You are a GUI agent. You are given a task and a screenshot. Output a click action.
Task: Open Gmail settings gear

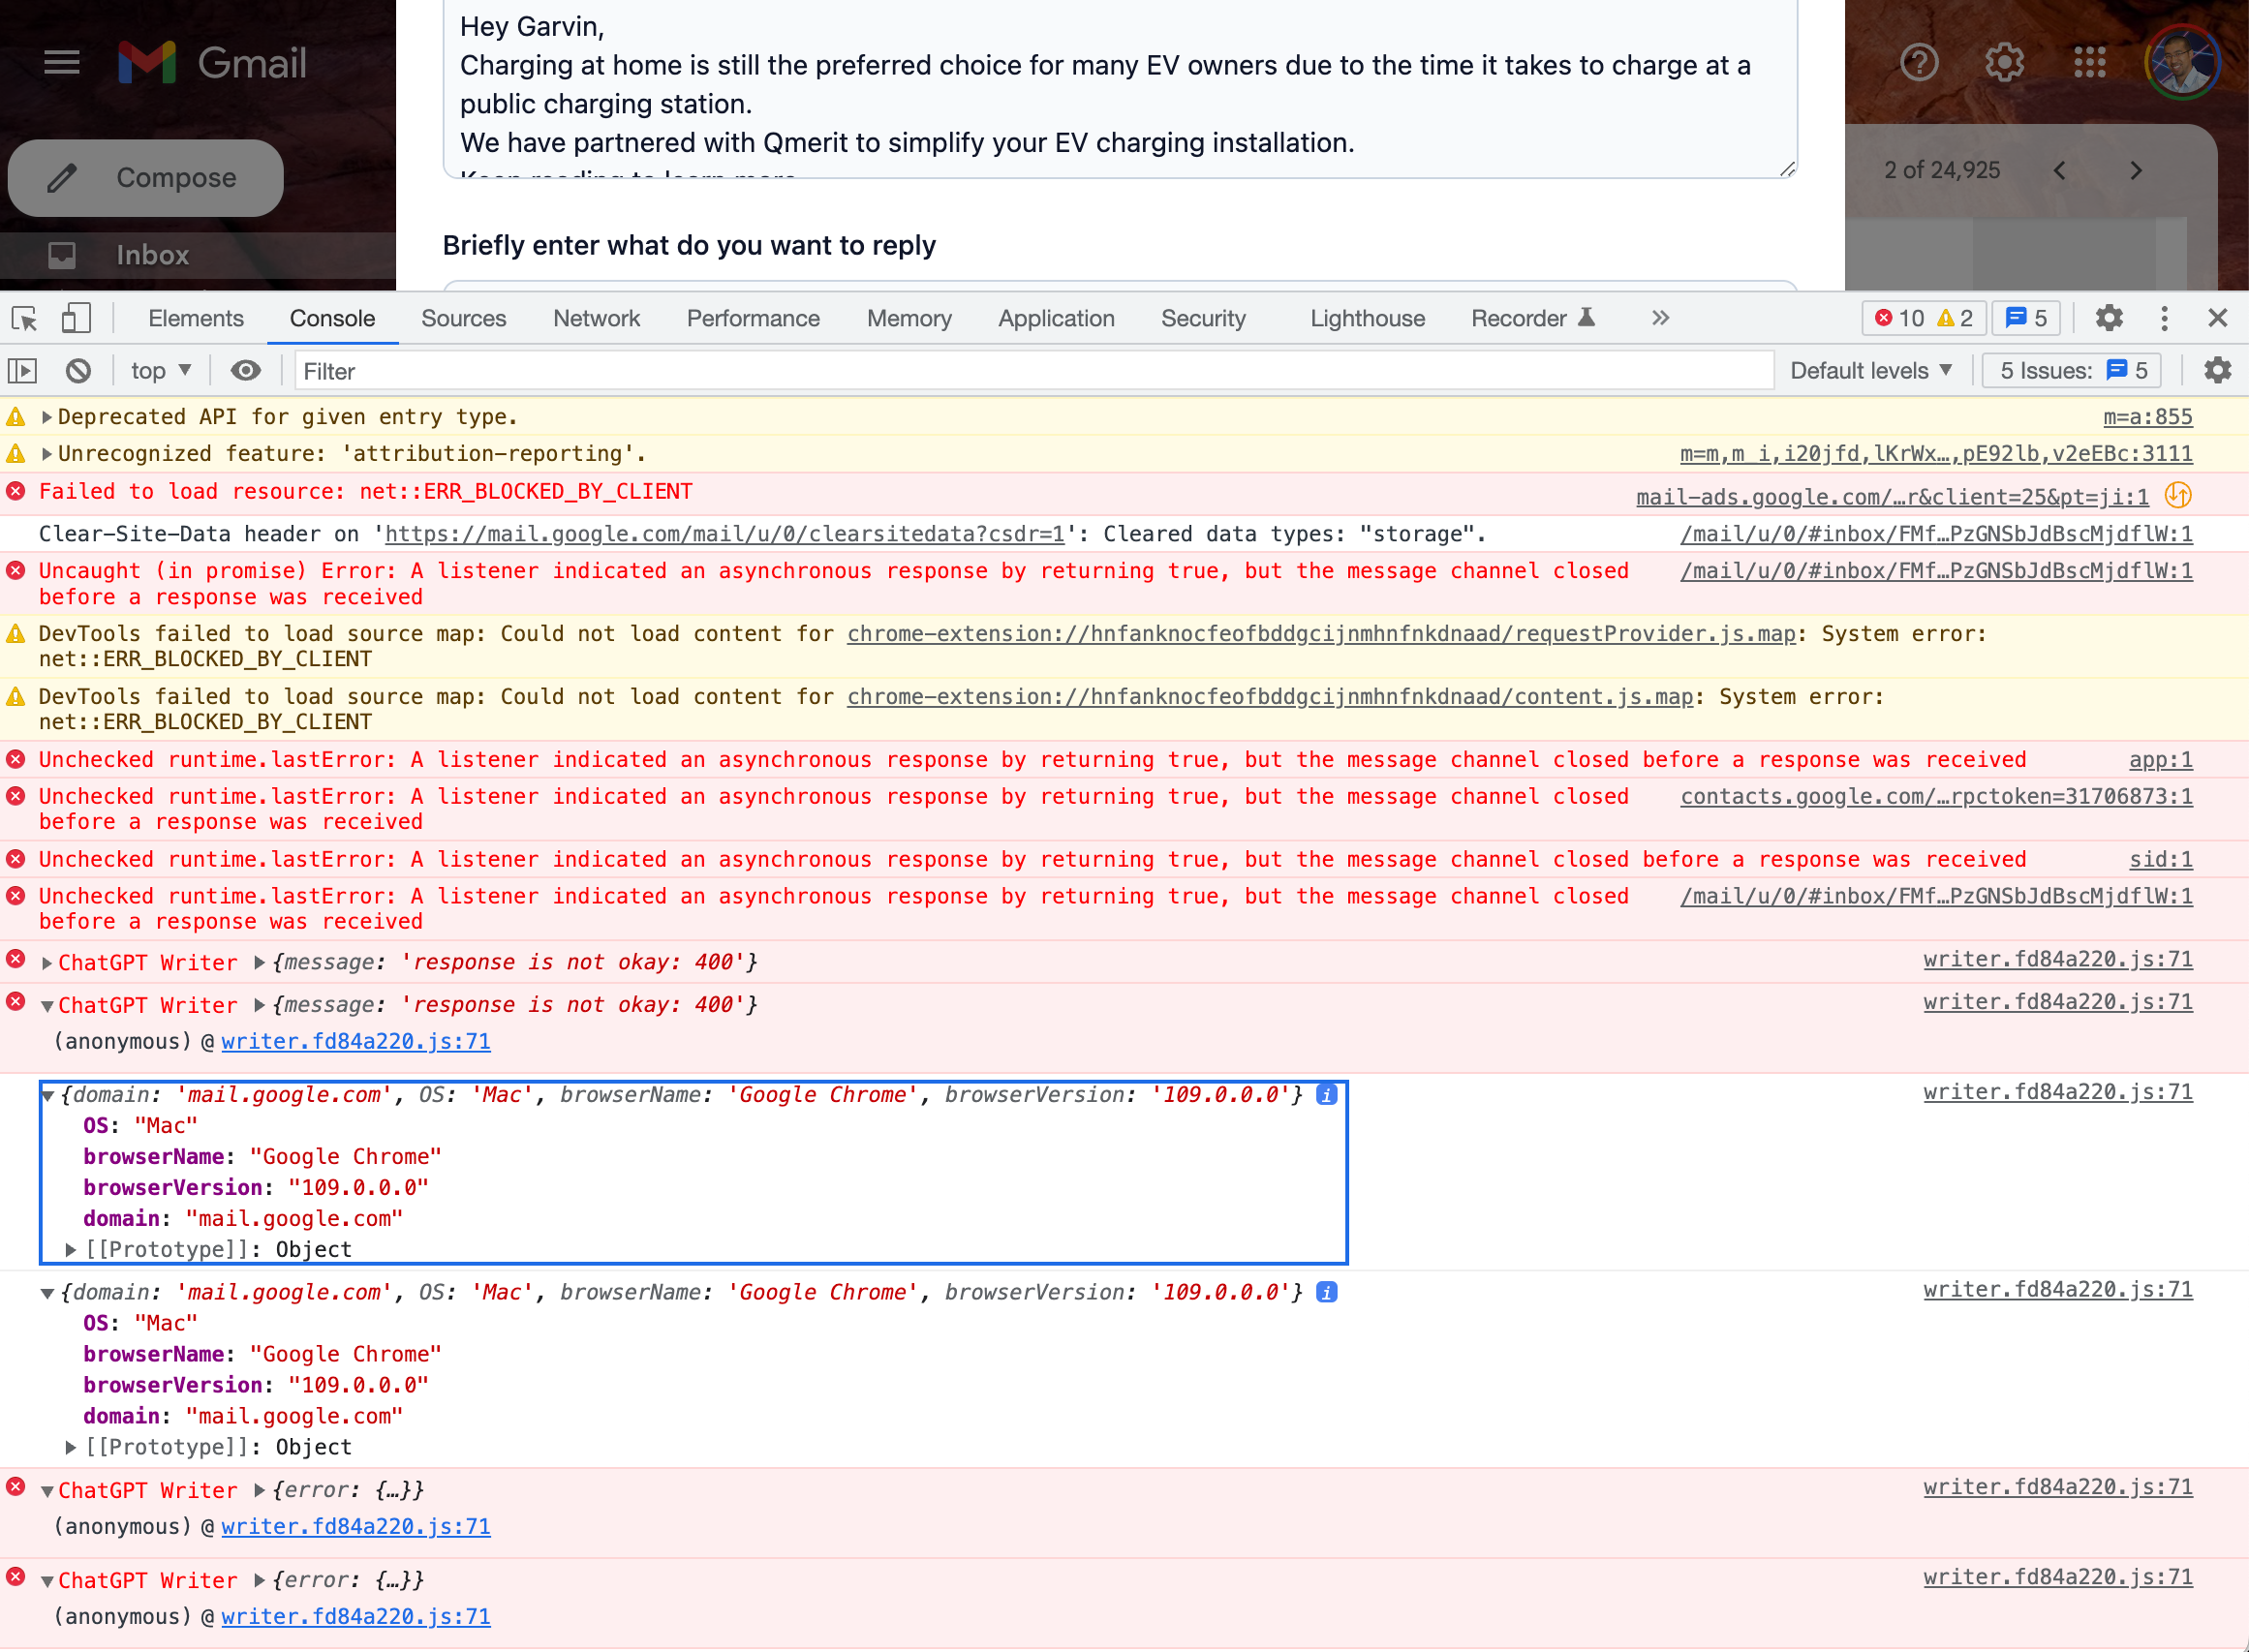2003,62
